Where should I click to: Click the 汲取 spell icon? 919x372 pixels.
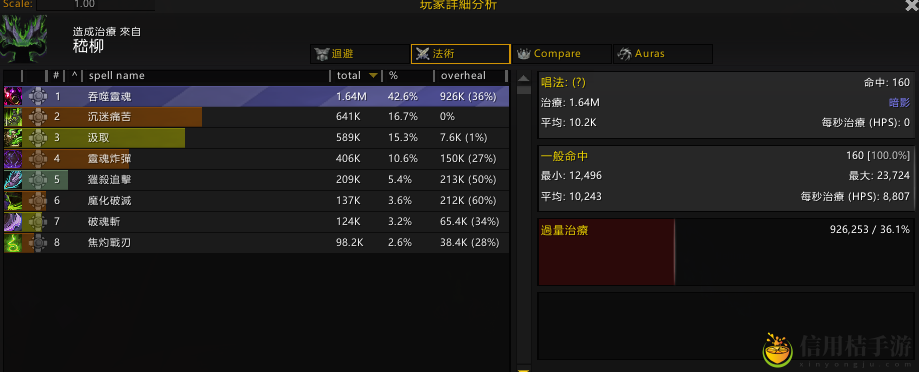[x=13, y=138]
